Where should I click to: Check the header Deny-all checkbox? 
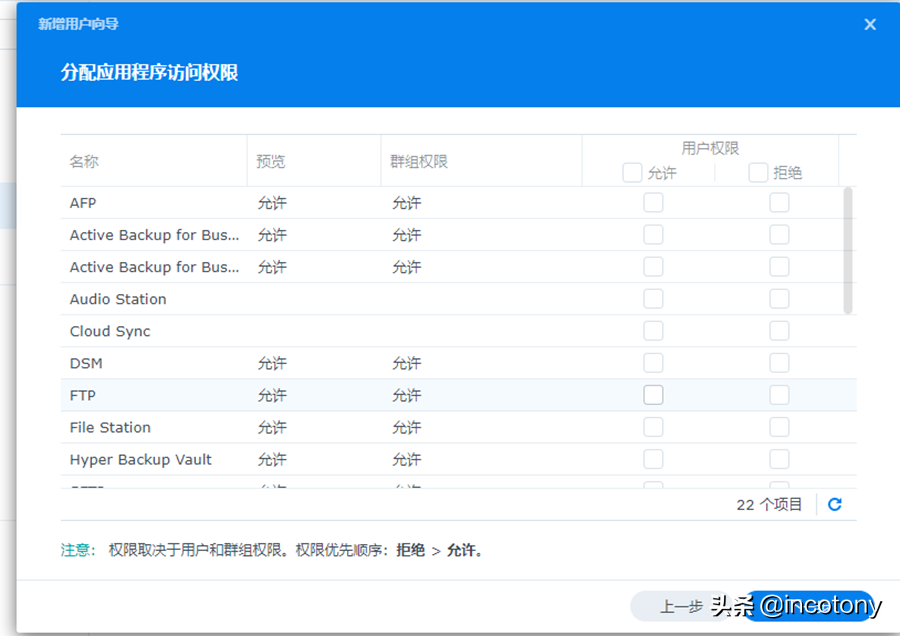pos(758,172)
